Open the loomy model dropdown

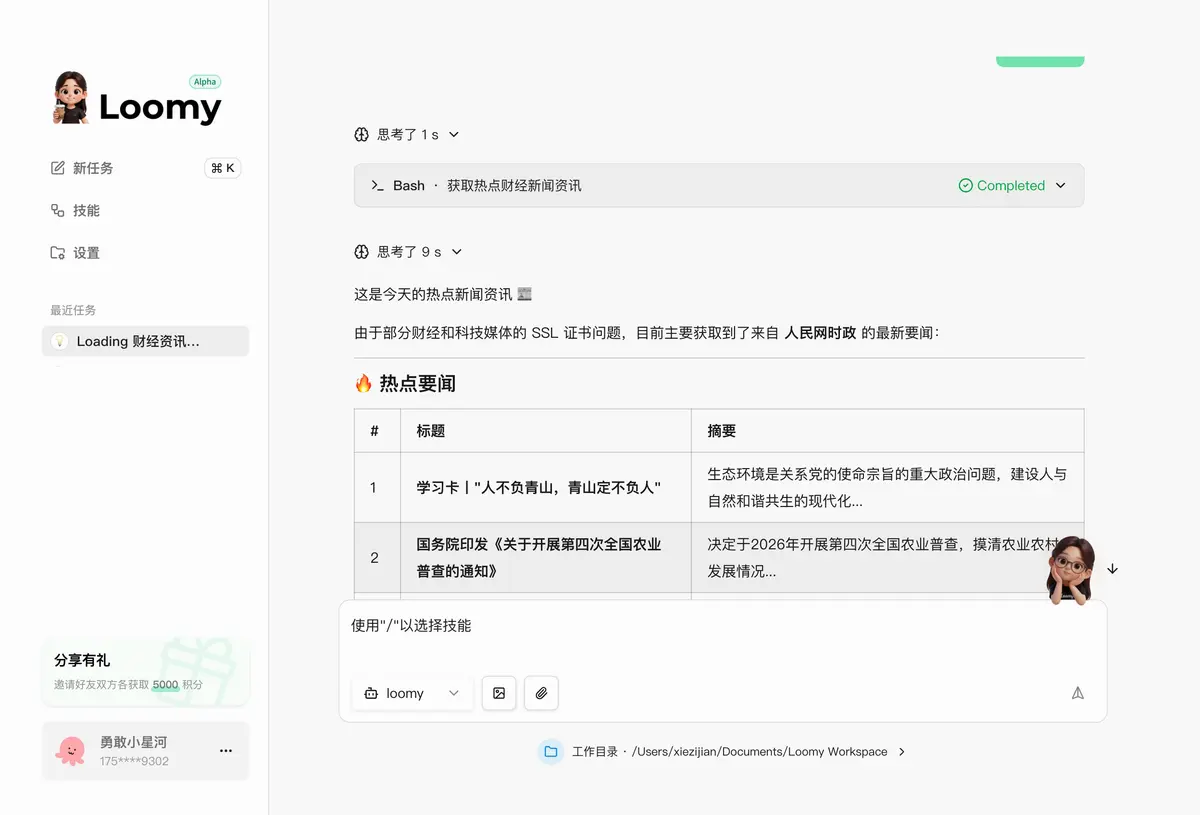tap(412, 693)
